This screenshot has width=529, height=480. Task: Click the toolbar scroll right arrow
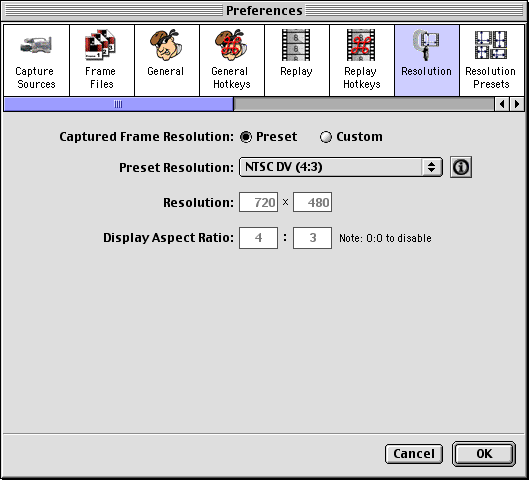517,104
